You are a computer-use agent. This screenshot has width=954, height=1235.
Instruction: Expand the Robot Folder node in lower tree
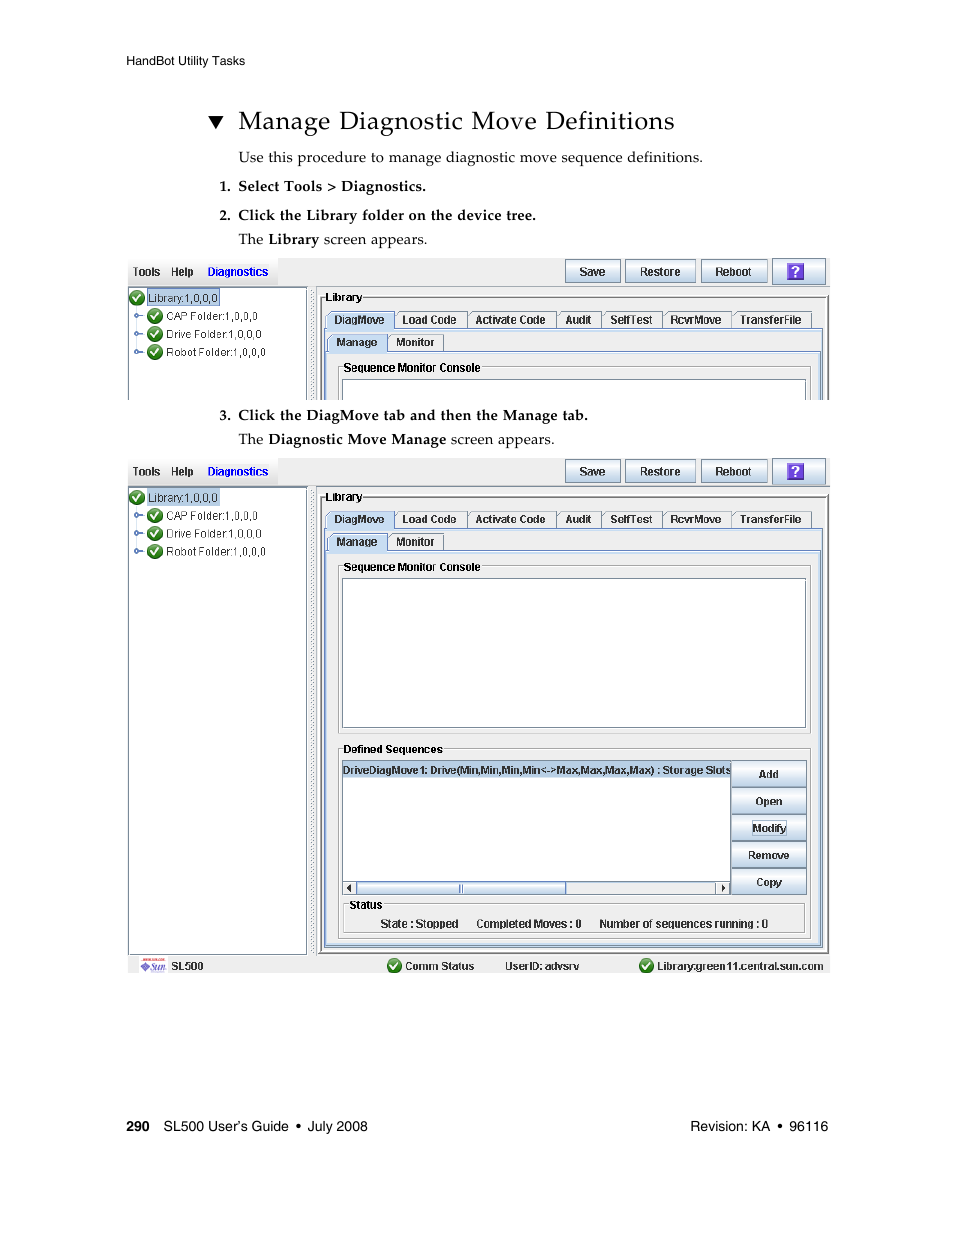tap(138, 552)
